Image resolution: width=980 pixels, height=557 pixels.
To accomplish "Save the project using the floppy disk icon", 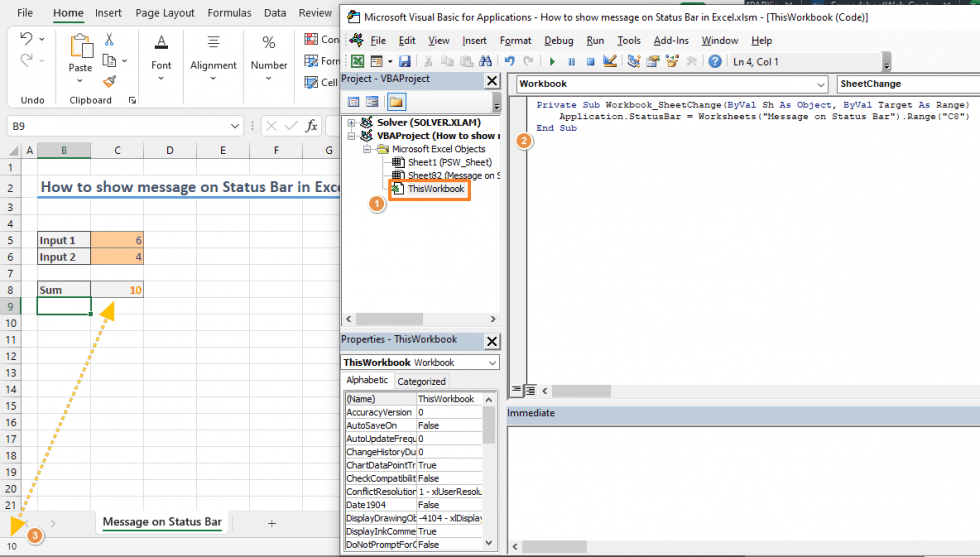I will (x=405, y=61).
